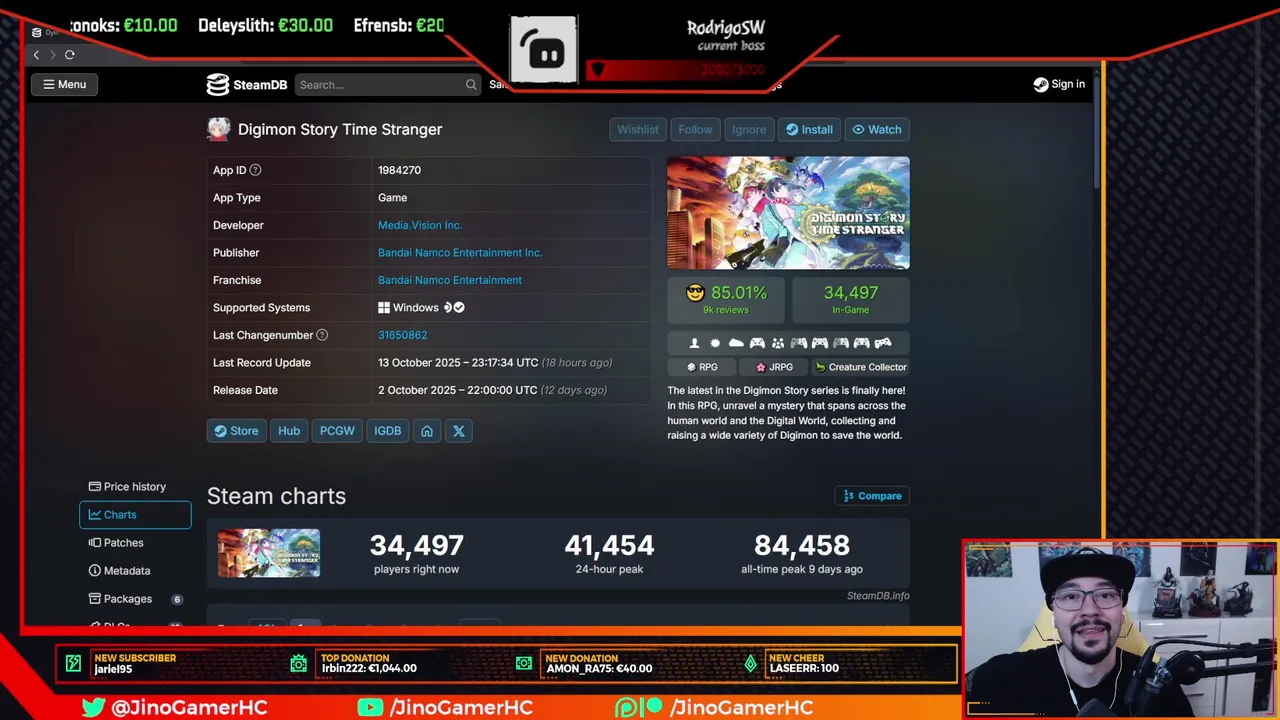Image resolution: width=1280 pixels, height=720 pixels.
Task: Go back with the browser back arrow
Action: [37, 55]
